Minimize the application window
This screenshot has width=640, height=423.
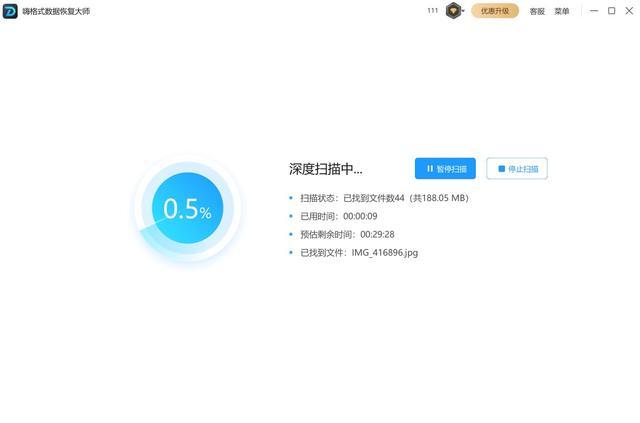(x=593, y=11)
